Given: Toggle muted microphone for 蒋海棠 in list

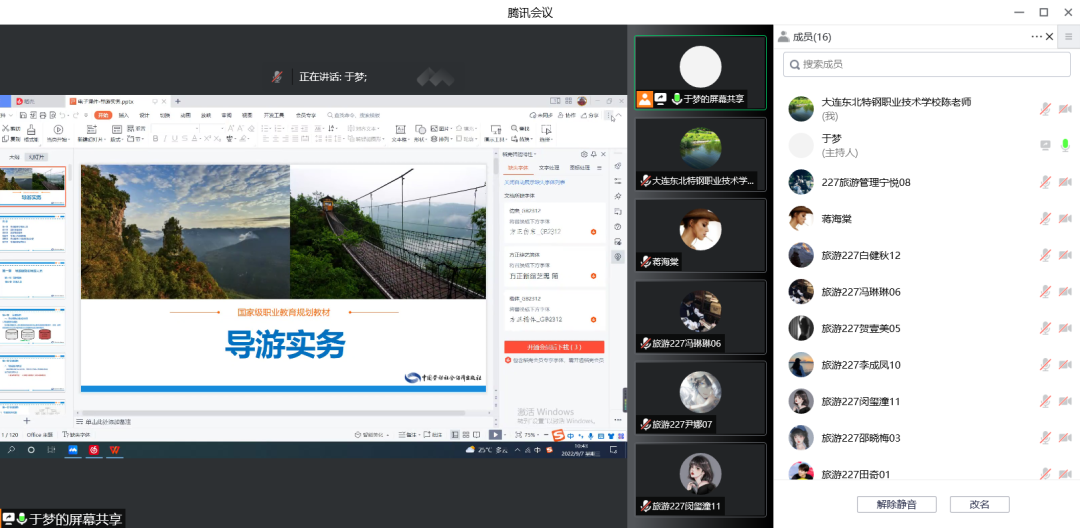Looking at the screenshot, I should (x=1045, y=218).
